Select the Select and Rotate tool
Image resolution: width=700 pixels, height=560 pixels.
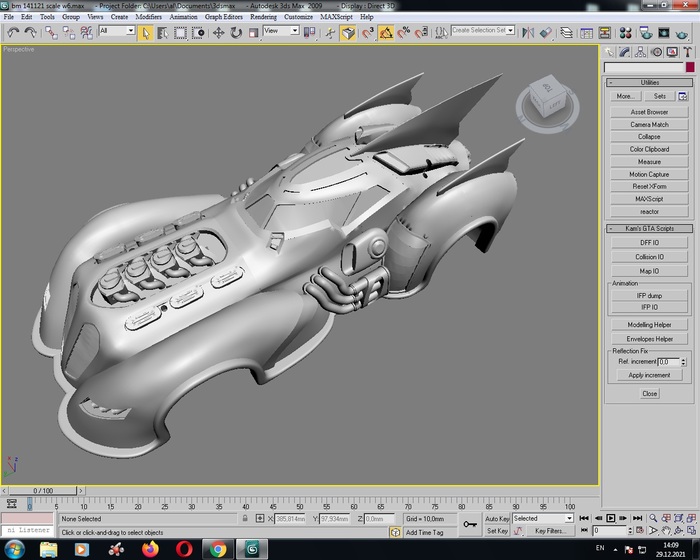[x=236, y=33]
